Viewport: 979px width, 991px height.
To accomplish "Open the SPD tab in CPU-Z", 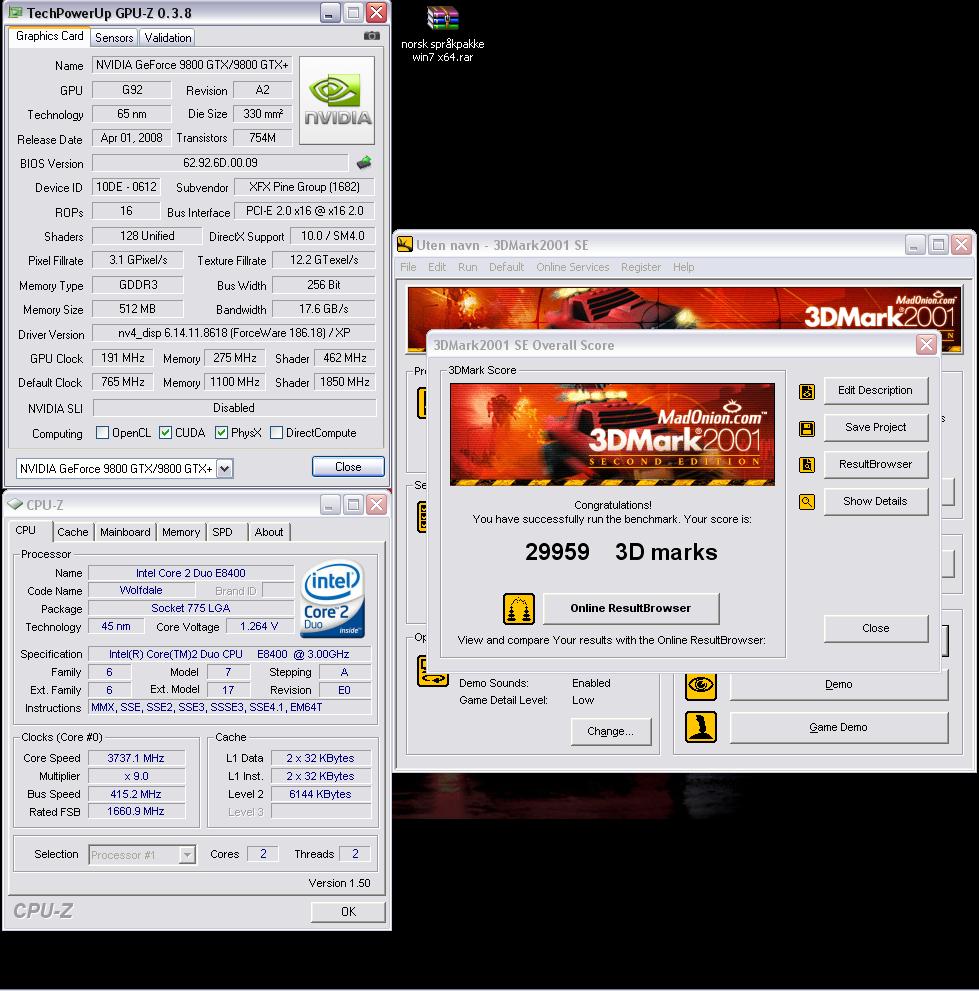I will 222,532.
